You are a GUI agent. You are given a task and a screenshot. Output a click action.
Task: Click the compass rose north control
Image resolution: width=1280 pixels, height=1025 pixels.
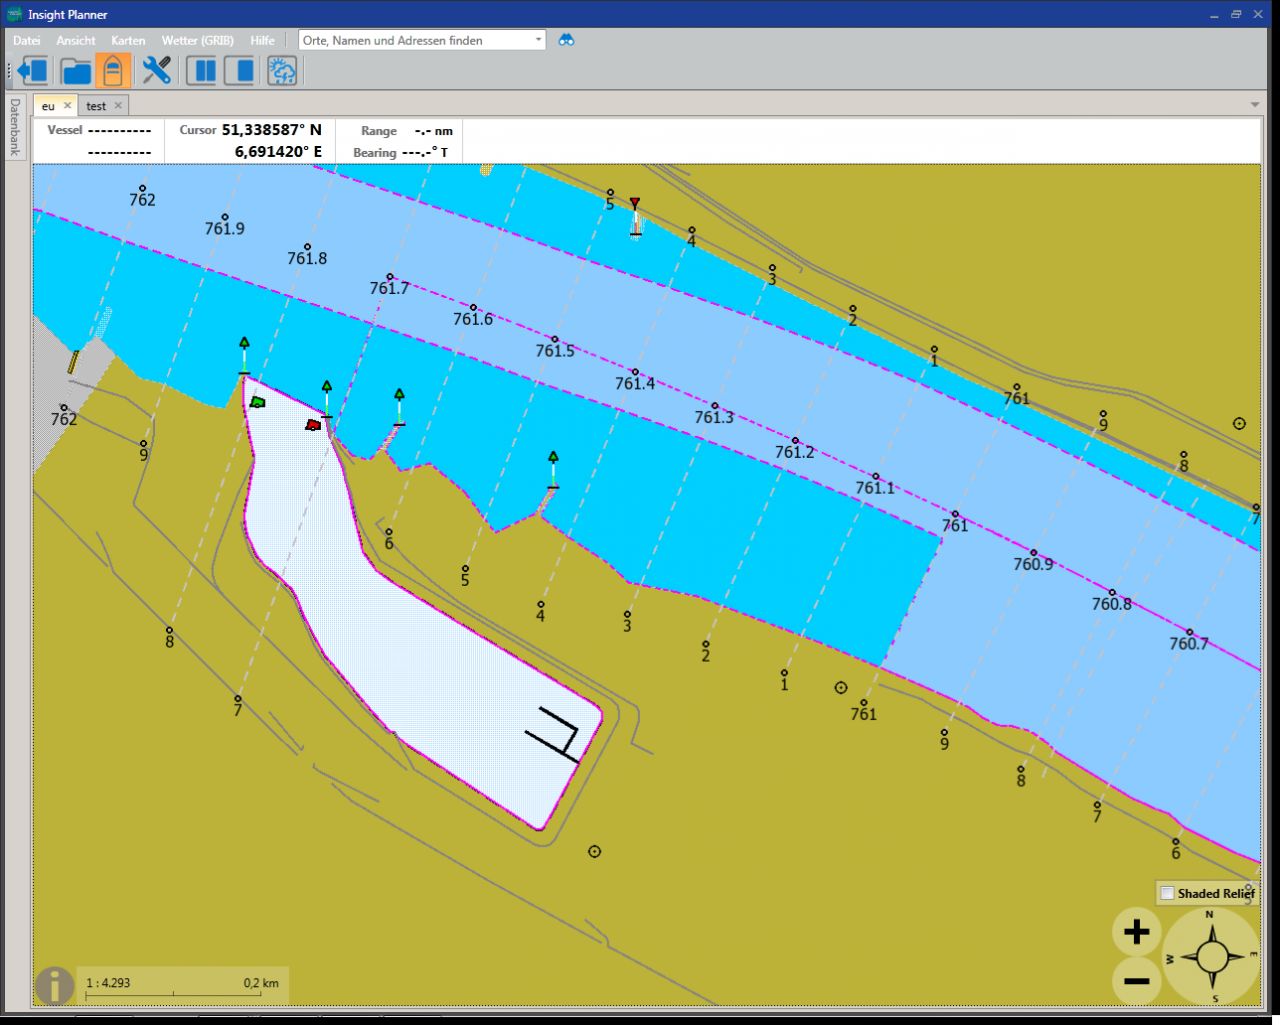click(1211, 957)
